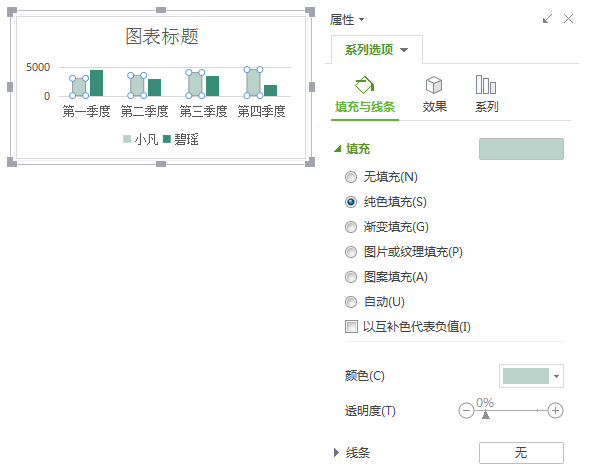Increase transparency with the plus button
This screenshot has height=473, width=592.
pos(555,410)
